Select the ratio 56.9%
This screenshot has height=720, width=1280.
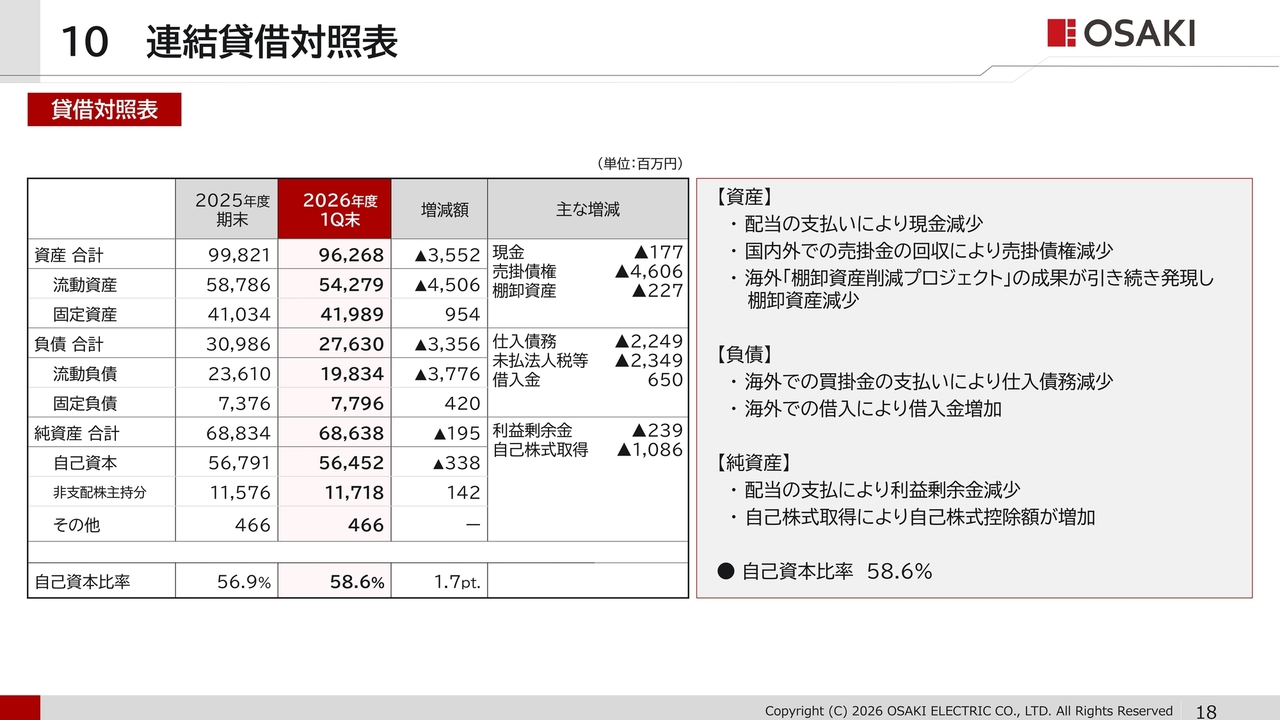pos(244,581)
